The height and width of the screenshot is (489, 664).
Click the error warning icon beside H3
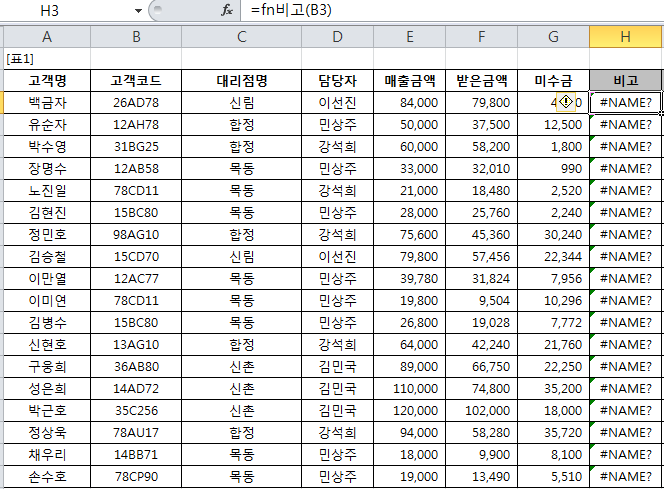566,102
